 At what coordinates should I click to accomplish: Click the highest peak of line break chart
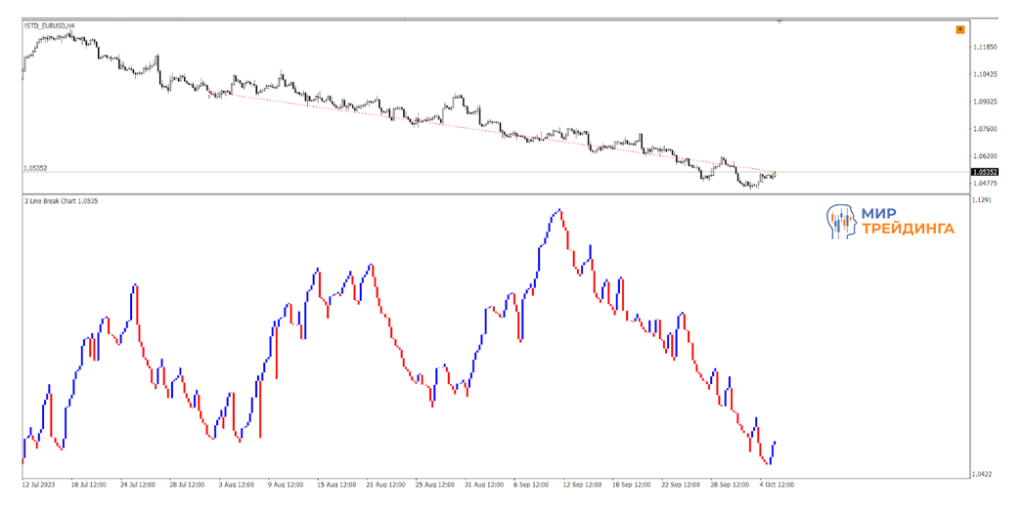[x=559, y=211]
